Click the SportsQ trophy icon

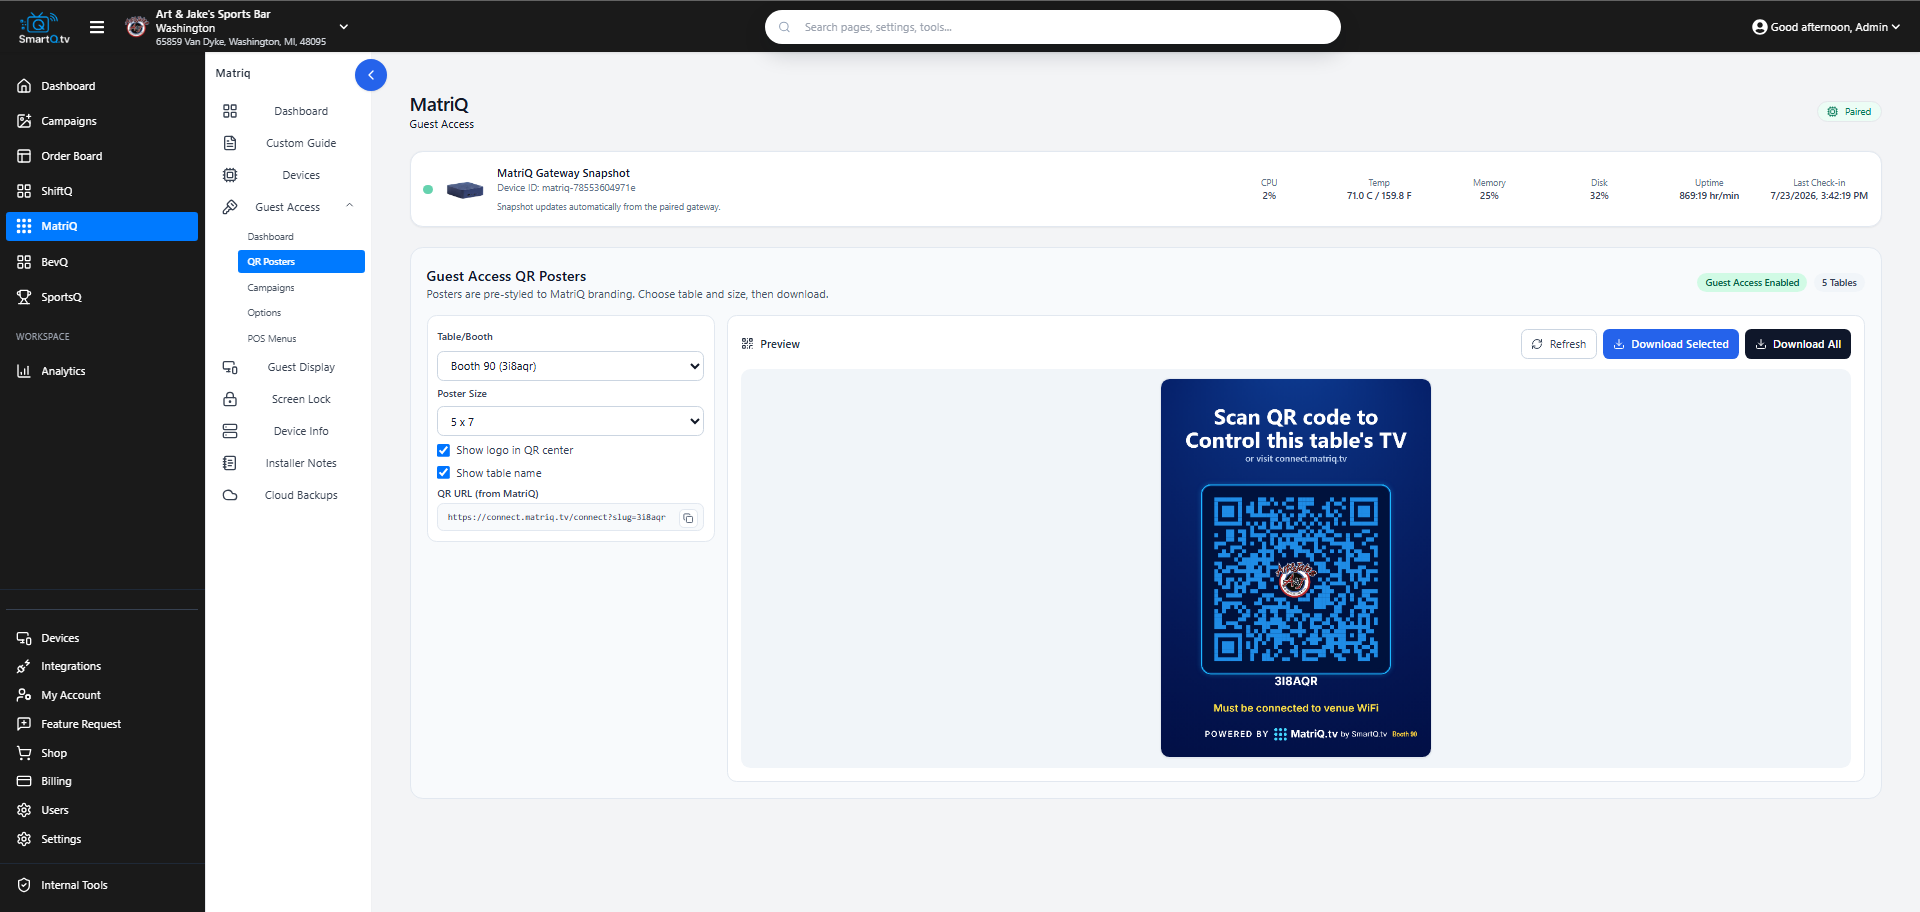pyautogui.click(x=24, y=297)
